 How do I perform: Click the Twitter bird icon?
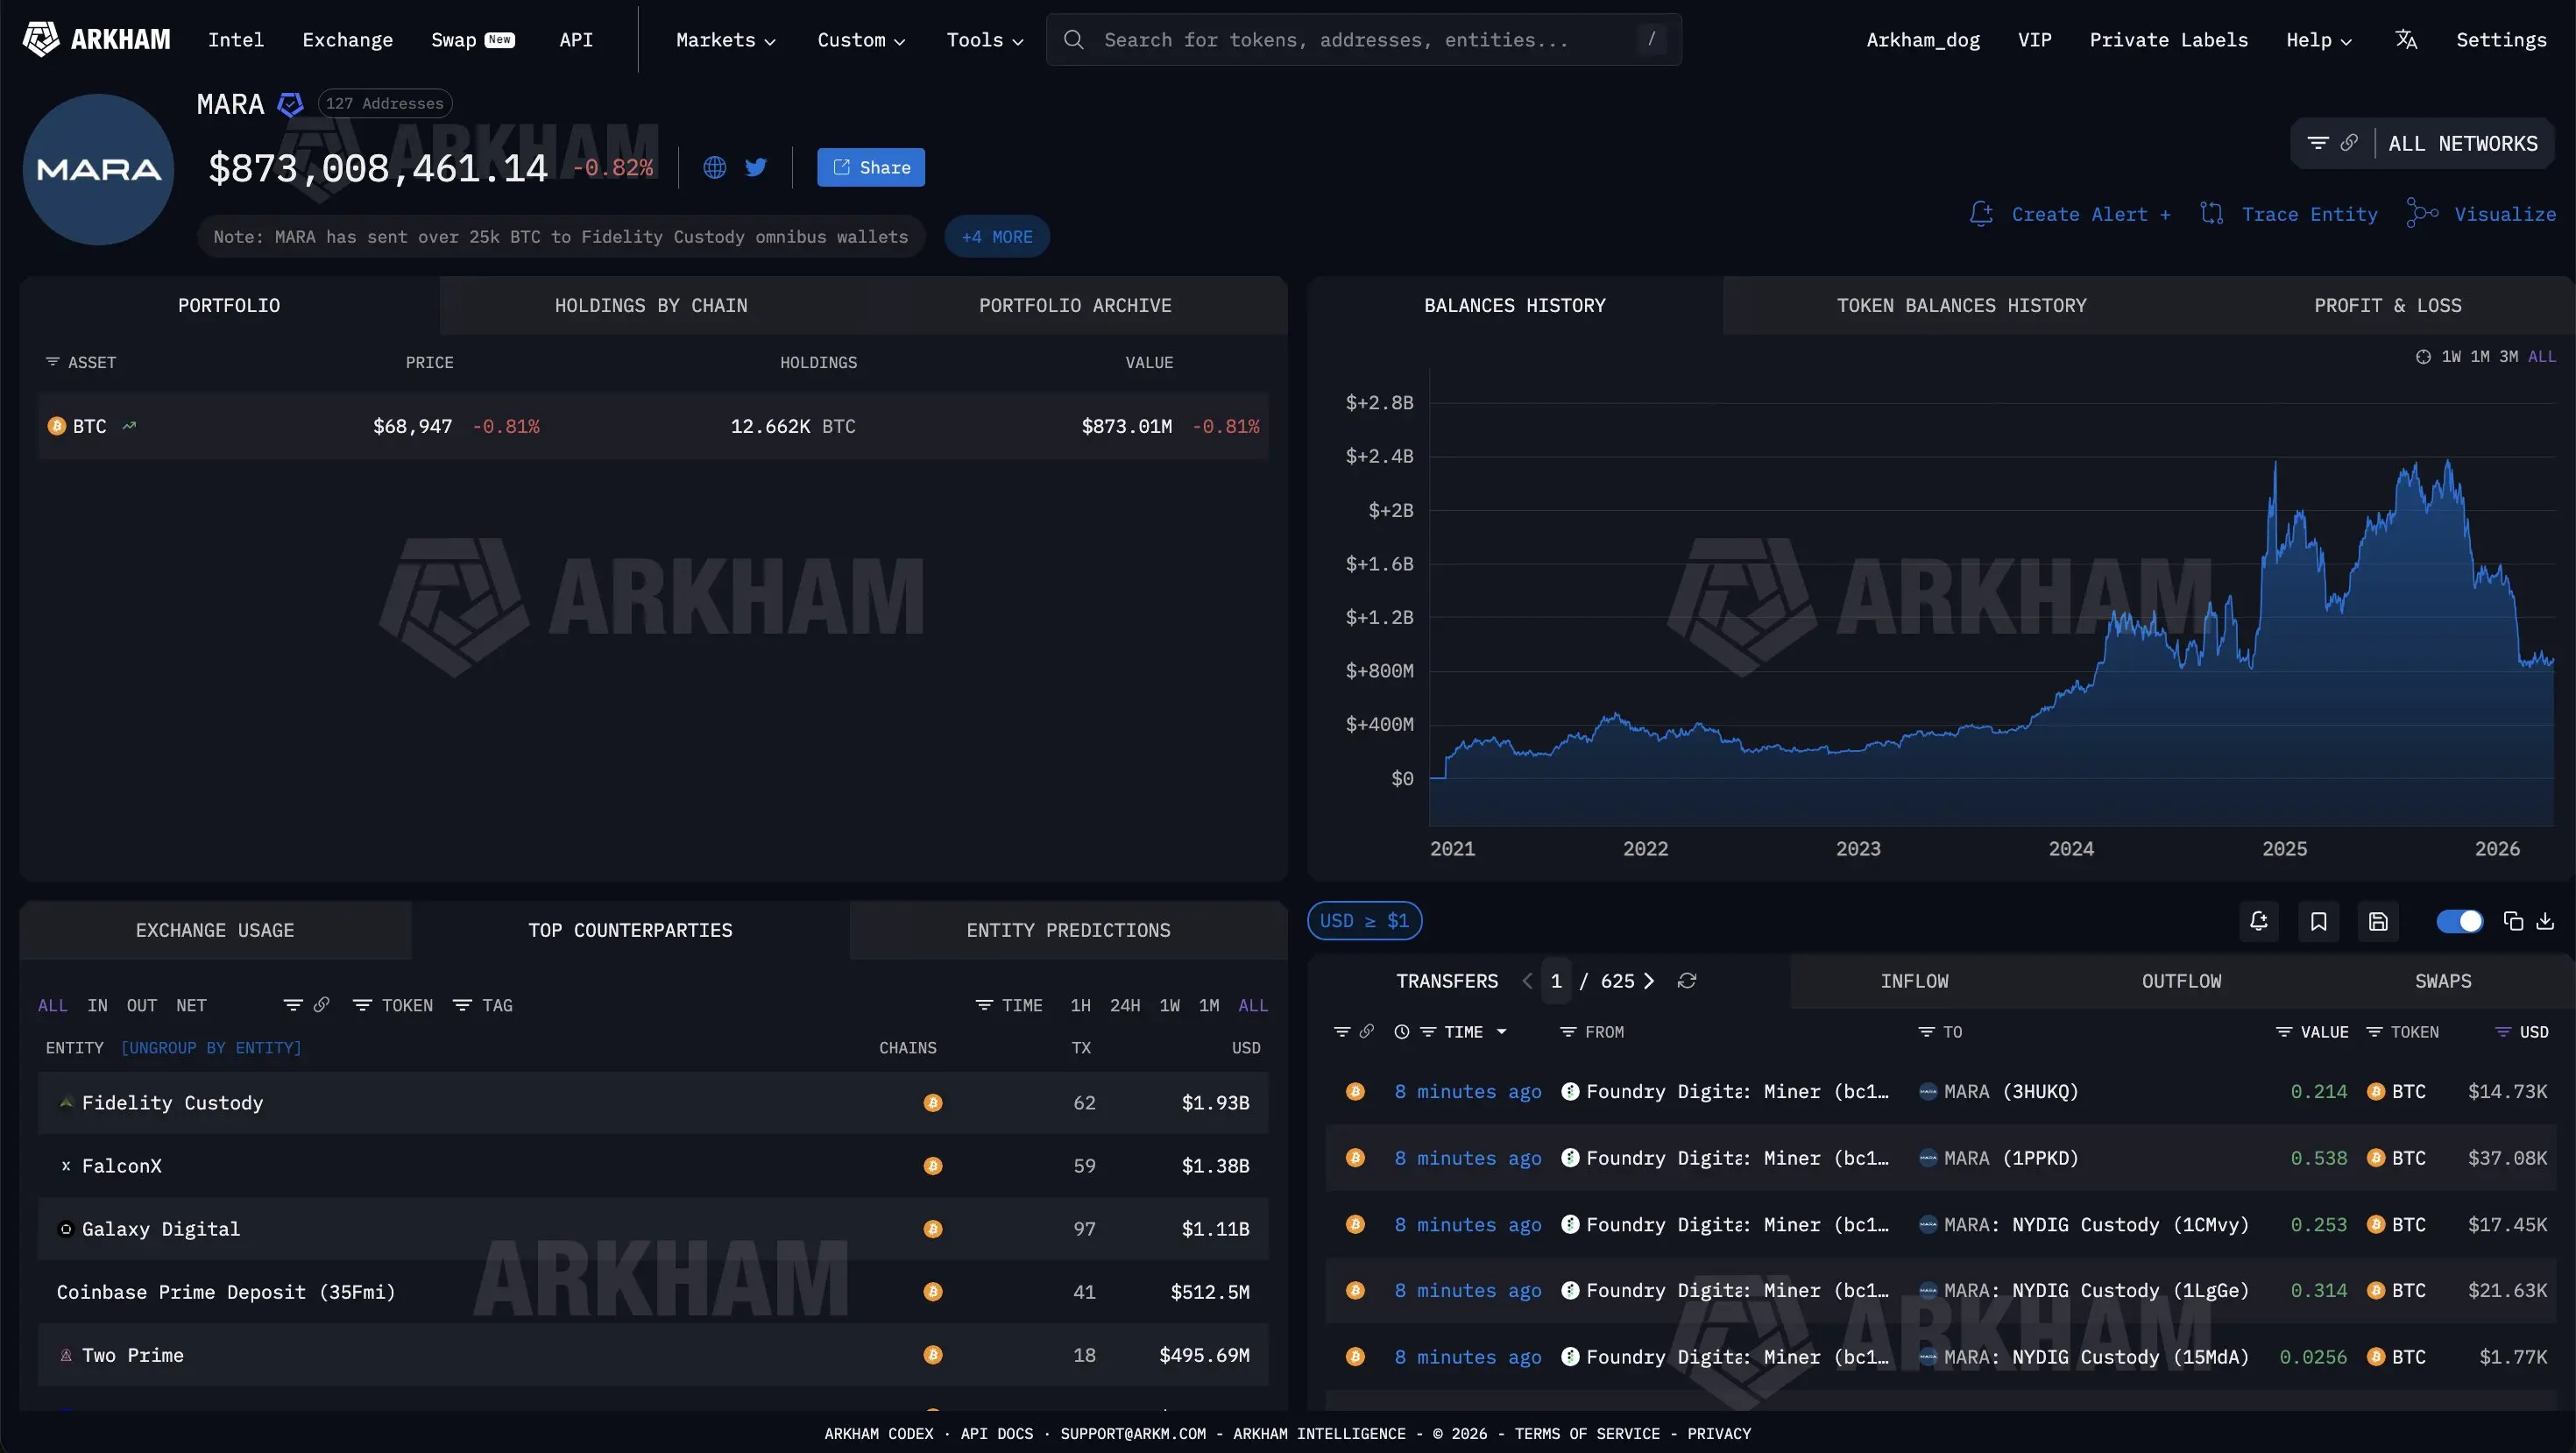pyautogui.click(x=756, y=167)
